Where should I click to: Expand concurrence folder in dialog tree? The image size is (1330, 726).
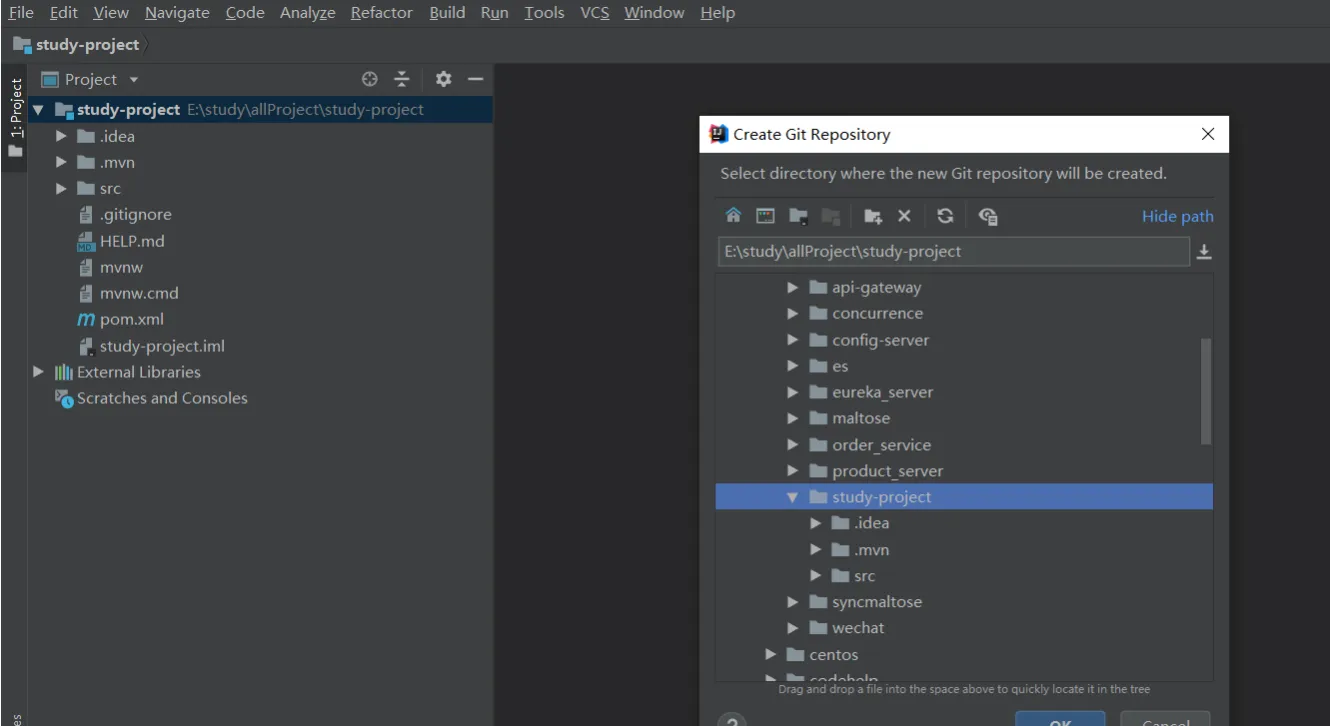[793, 313]
